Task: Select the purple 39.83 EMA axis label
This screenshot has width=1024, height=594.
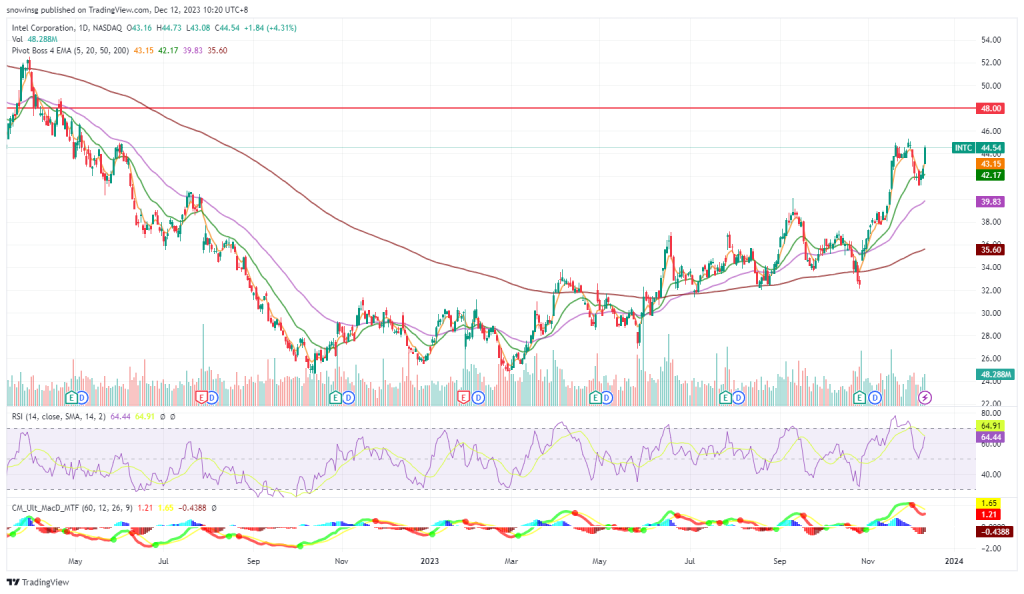Action: [990, 202]
